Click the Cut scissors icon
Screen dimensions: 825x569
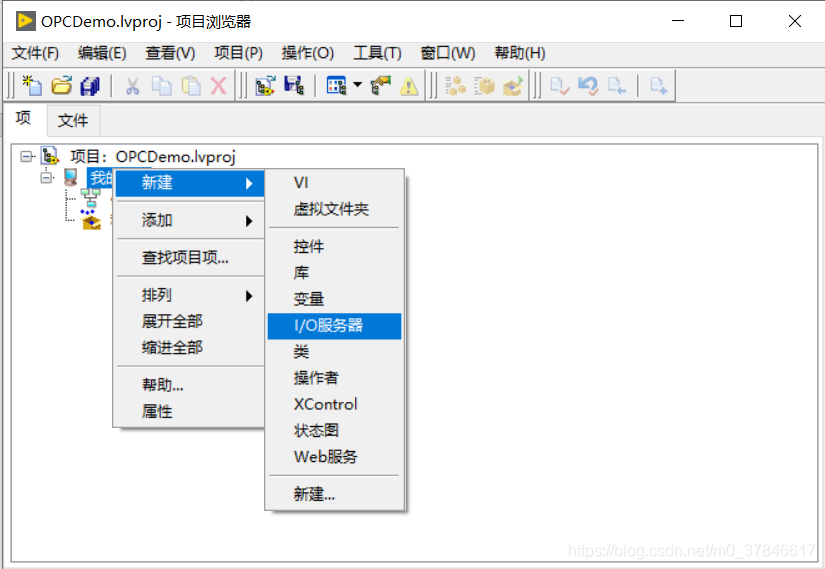[x=132, y=86]
